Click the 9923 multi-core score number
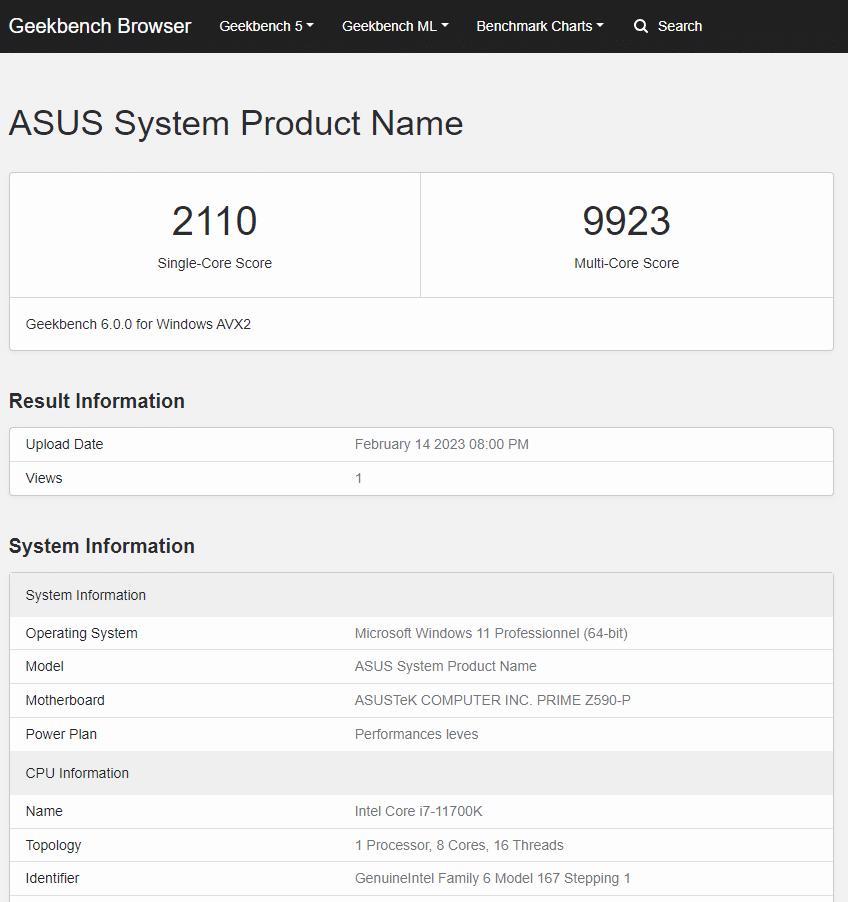 (627, 221)
